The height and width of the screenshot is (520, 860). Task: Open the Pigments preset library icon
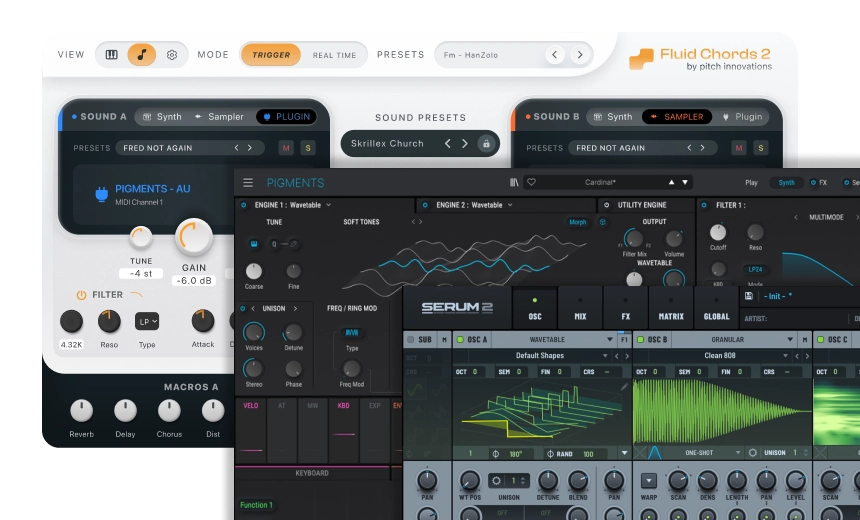[514, 182]
